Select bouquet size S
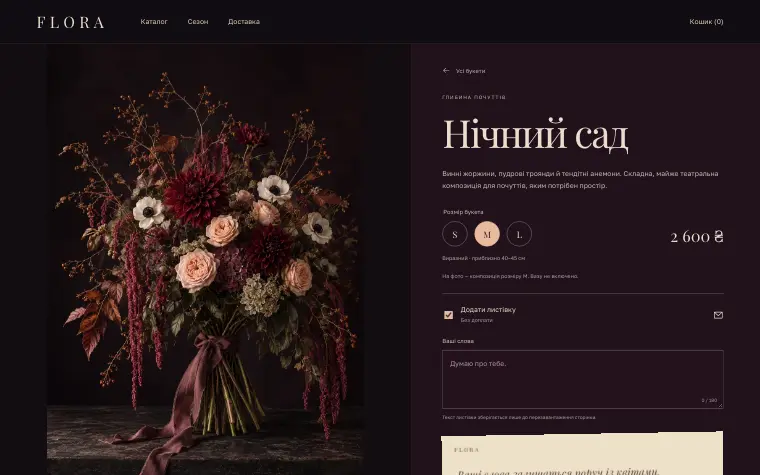Viewport: 760px width, 475px height. coord(455,235)
